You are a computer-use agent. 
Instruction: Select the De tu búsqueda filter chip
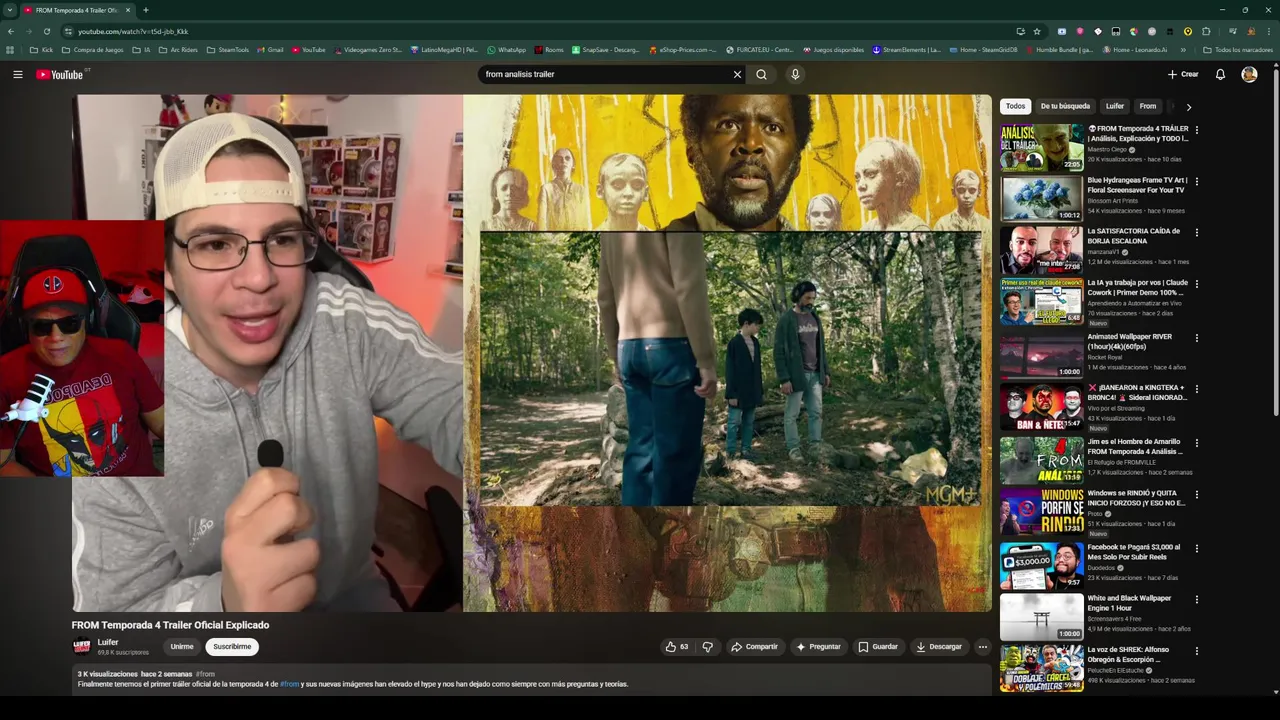coord(1065,106)
